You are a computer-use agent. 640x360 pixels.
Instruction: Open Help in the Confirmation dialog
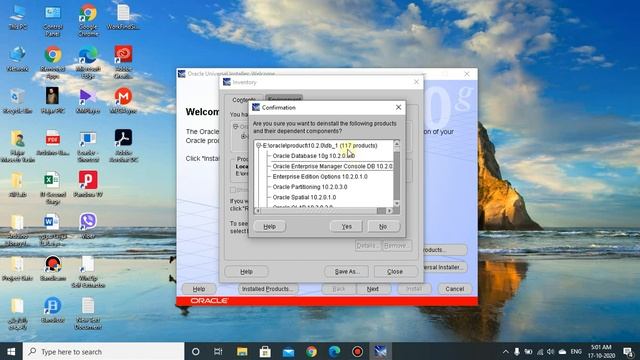pos(269,227)
